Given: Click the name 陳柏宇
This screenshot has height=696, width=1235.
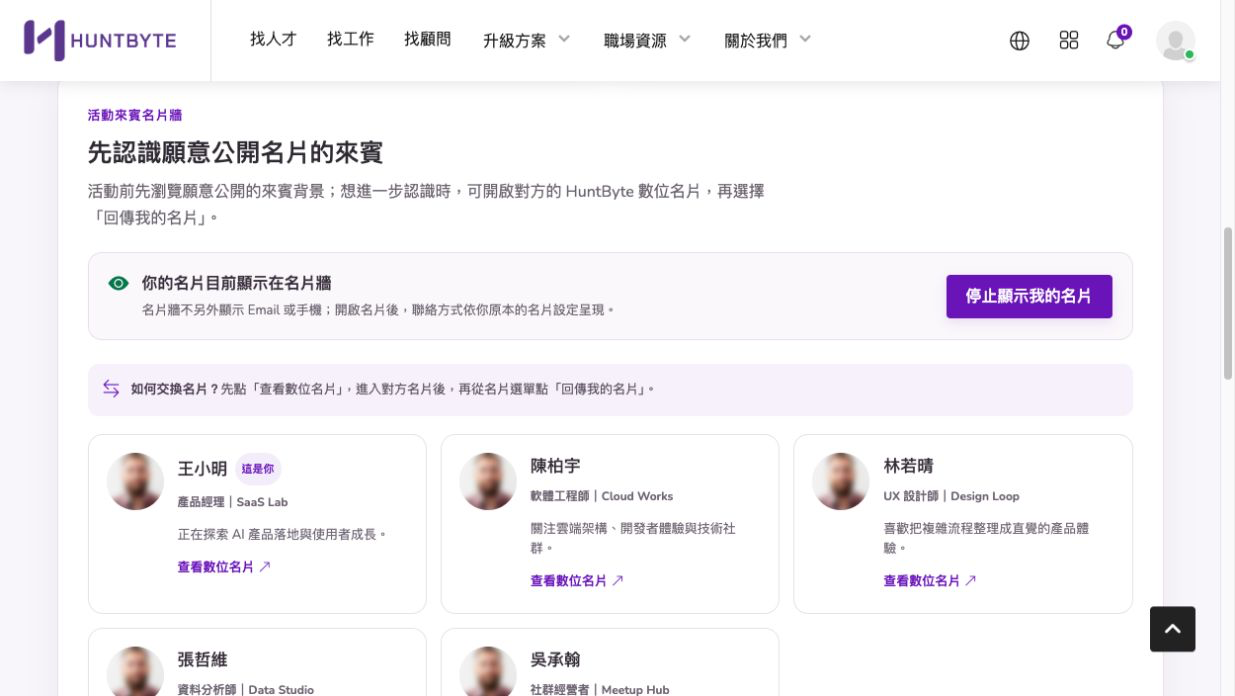Looking at the screenshot, I should click(556, 466).
